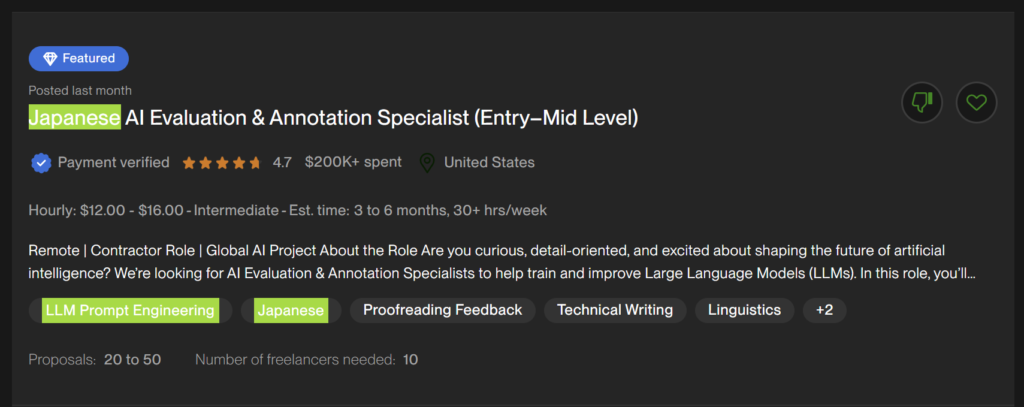Click the United States location text
Image resolution: width=1024 pixels, height=407 pixels.
click(x=489, y=162)
